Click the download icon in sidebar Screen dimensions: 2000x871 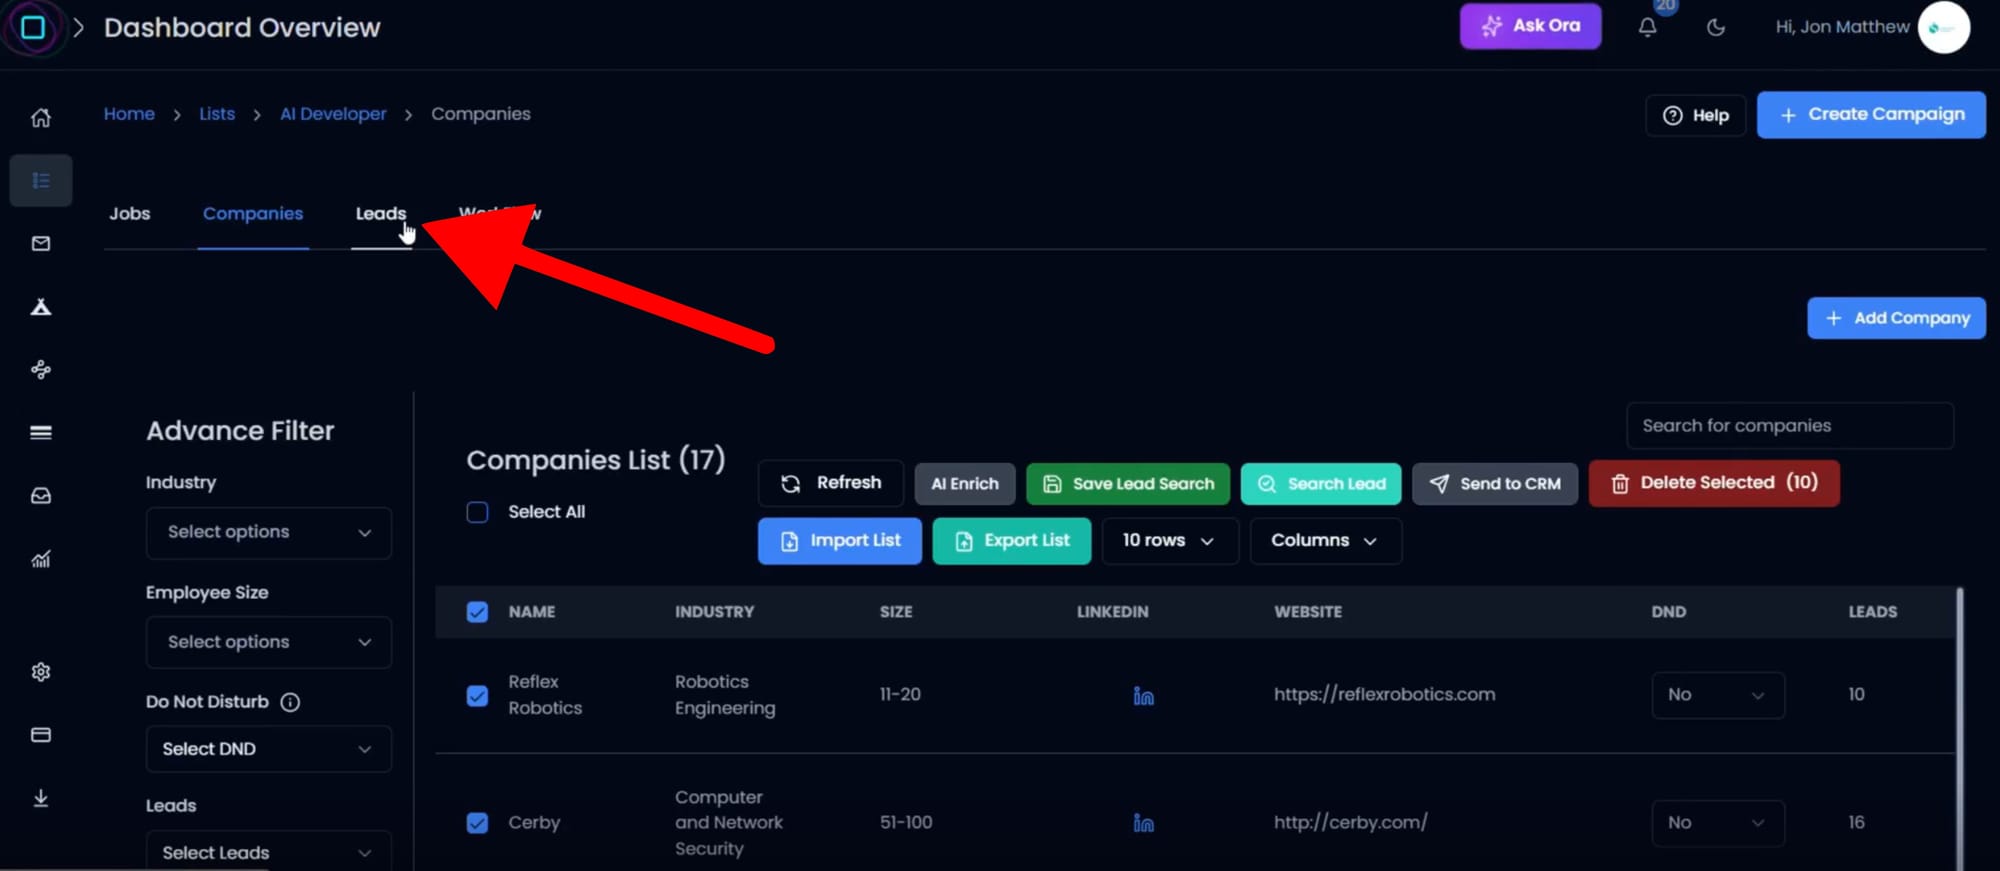(41, 798)
